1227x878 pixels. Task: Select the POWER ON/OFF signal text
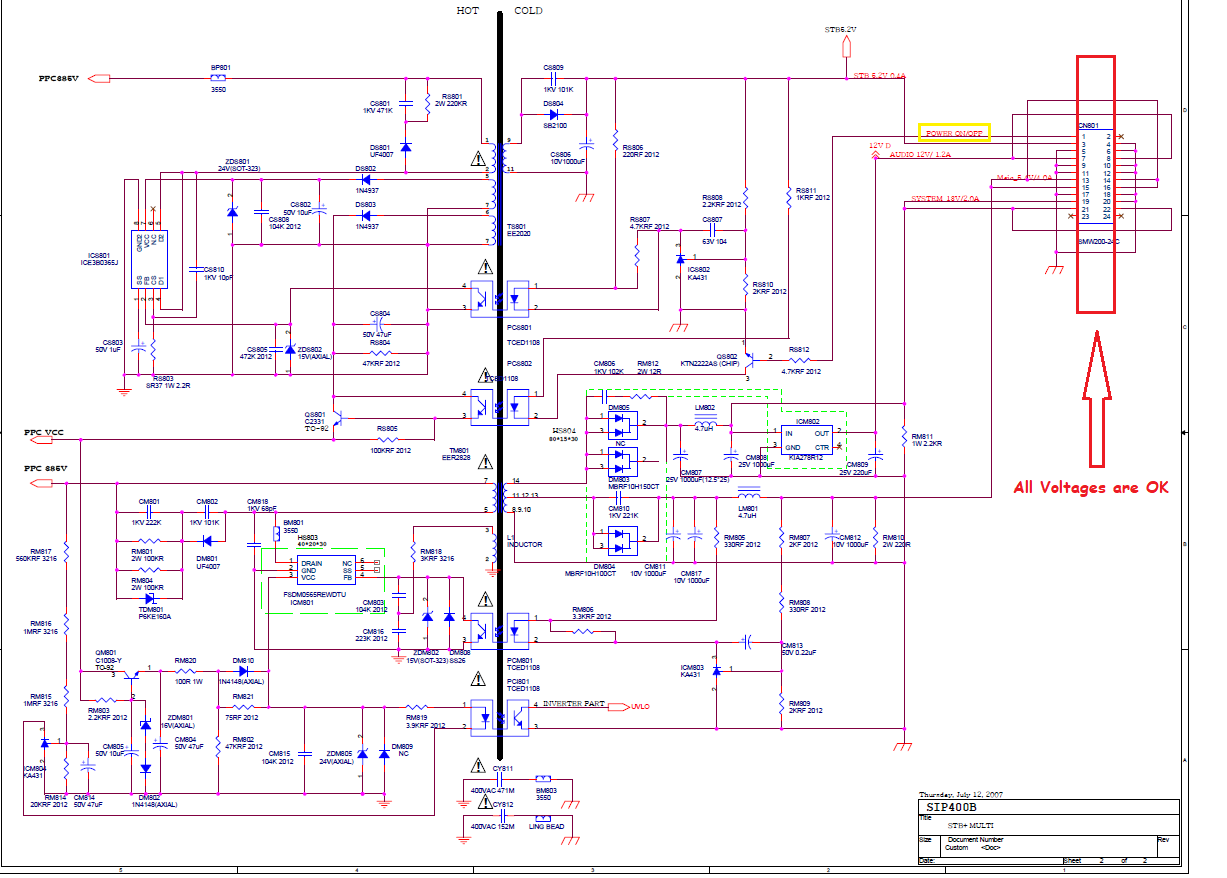(954, 133)
